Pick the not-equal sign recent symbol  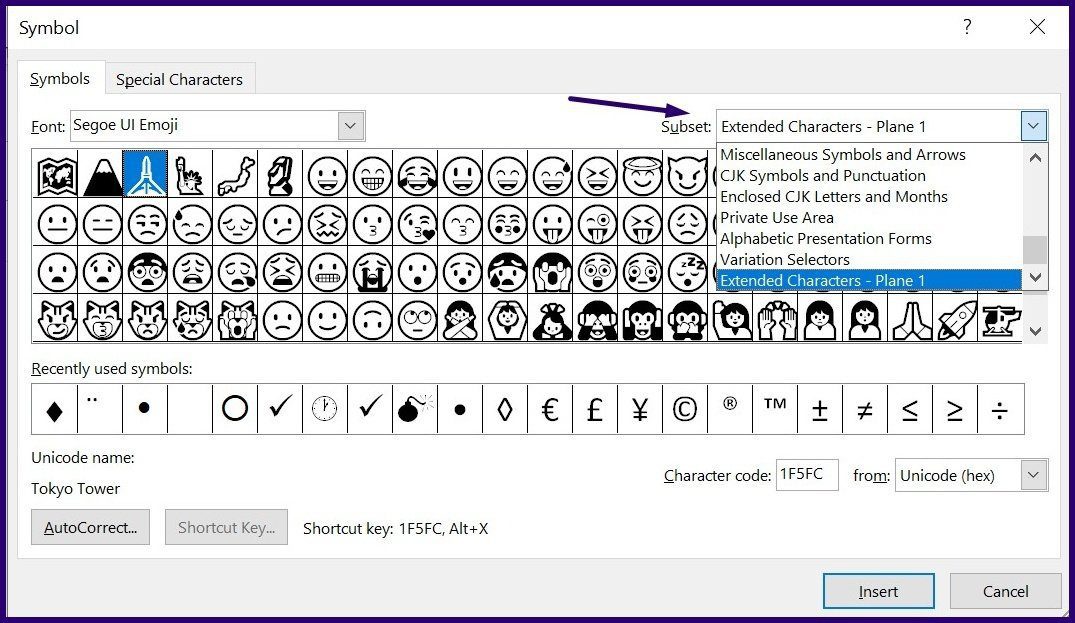coord(865,409)
